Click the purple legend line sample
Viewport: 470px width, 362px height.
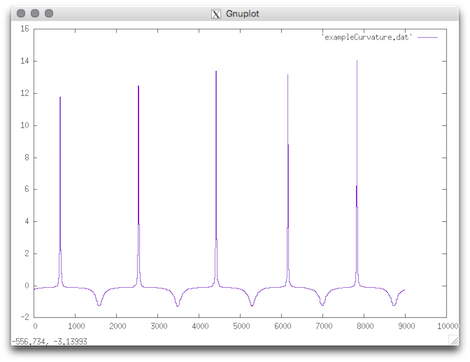(x=428, y=37)
